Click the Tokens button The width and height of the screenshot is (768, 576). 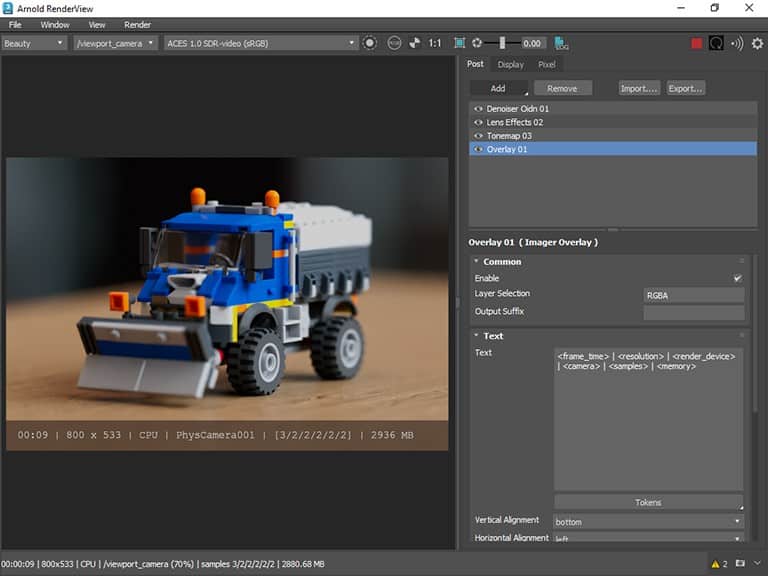point(648,503)
